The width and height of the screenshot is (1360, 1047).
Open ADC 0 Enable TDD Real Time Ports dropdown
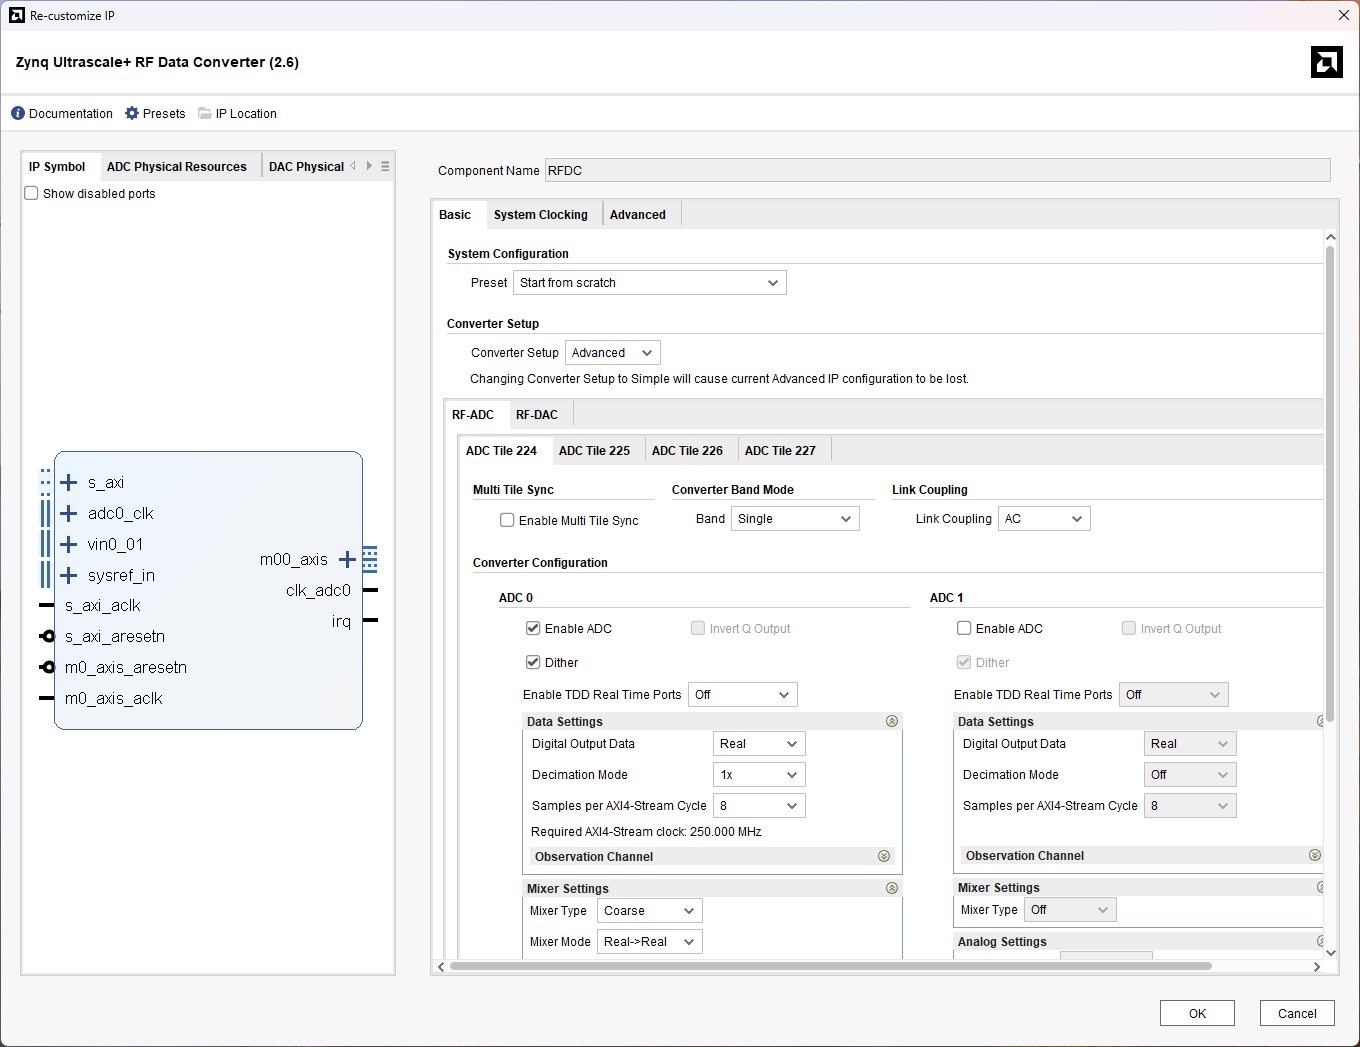pyautogui.click(x=743, y=695)
